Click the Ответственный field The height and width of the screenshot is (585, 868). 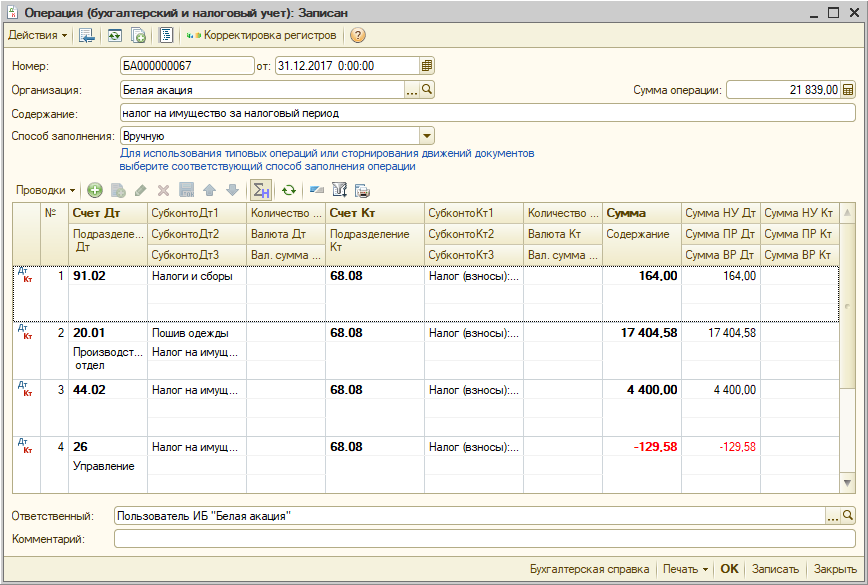tap(469, 516)
